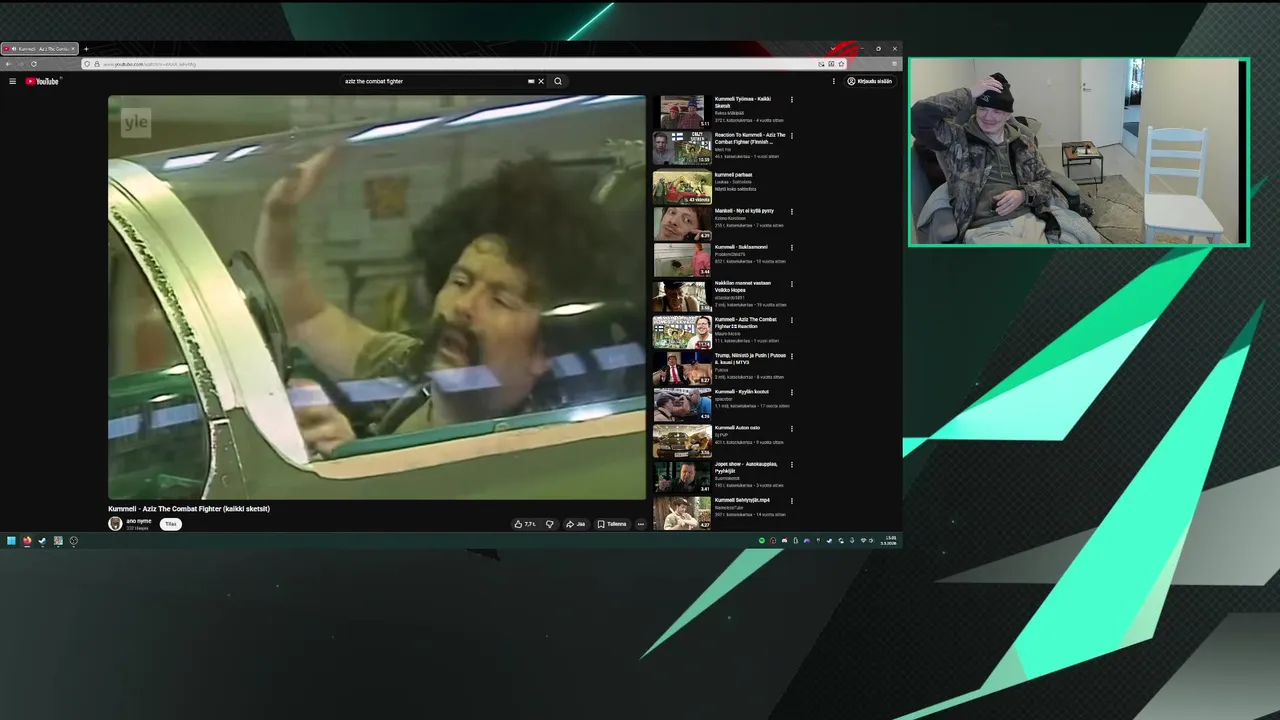Viewport: 1280px width, 720px height.
Task: Reload the page with the refresh button
Action: [33, 64]
